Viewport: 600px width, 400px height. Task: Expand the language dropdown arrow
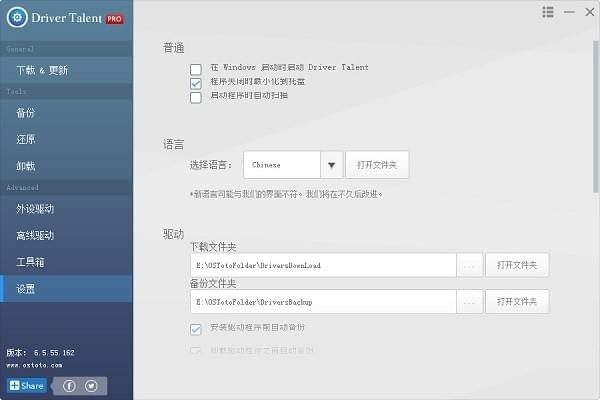(331, 165)
